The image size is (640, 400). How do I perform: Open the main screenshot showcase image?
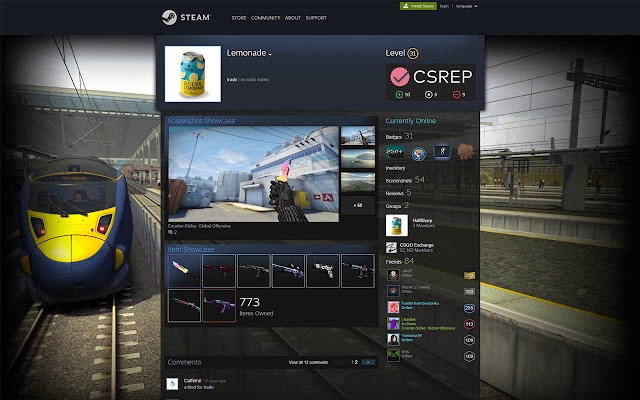pyautogui.click(x=253, y=174)
